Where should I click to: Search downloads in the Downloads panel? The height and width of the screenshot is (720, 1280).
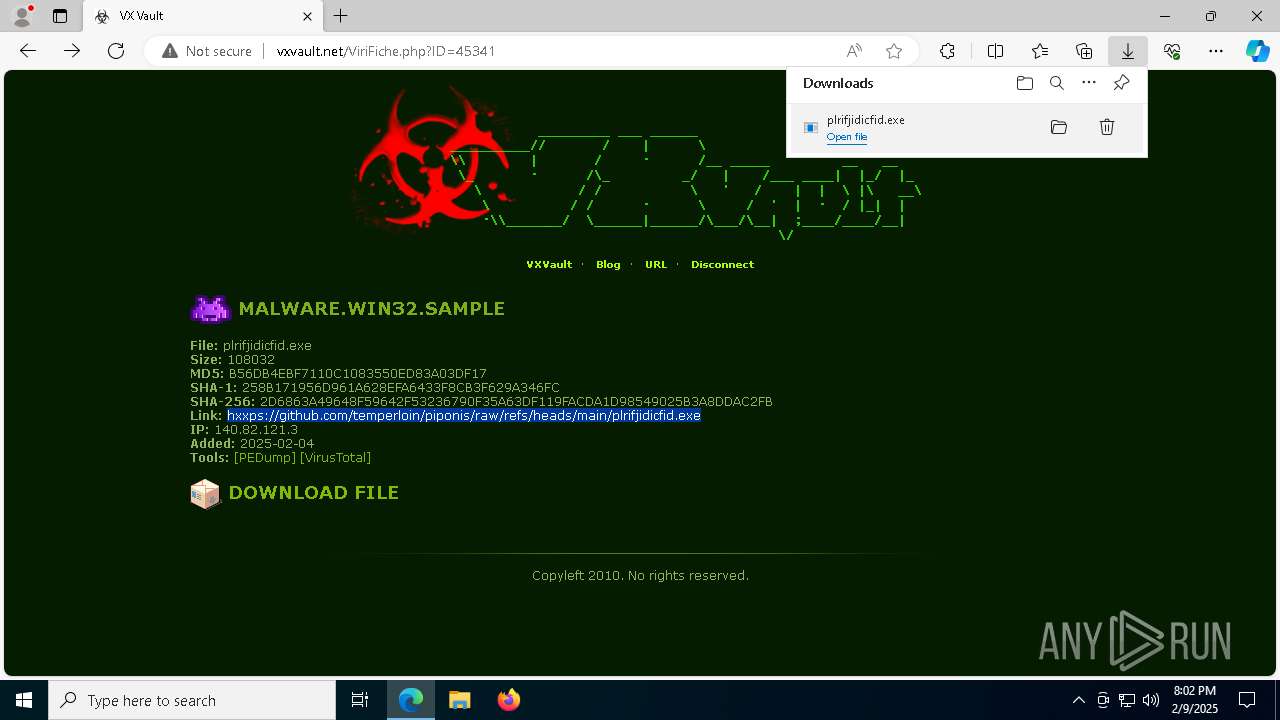(1057, 83)
